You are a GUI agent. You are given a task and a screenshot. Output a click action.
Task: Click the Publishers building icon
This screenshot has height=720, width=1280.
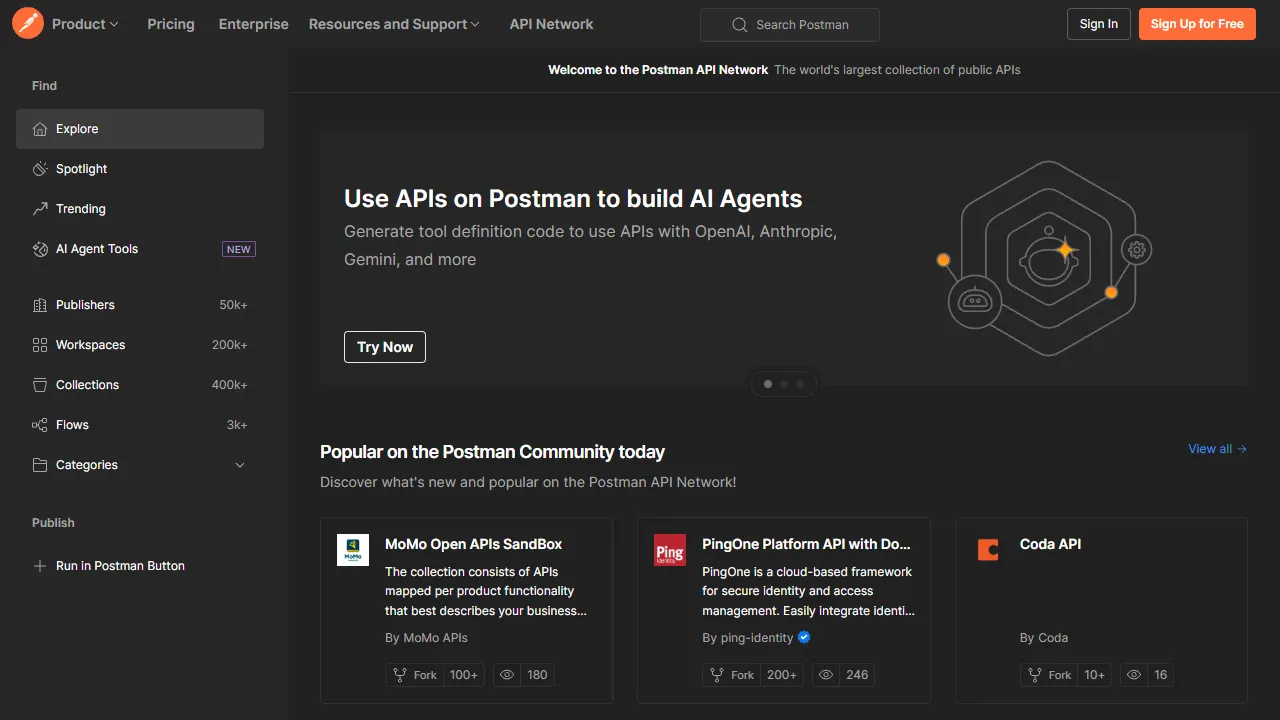pyautogui.click(x=40, y=305)
